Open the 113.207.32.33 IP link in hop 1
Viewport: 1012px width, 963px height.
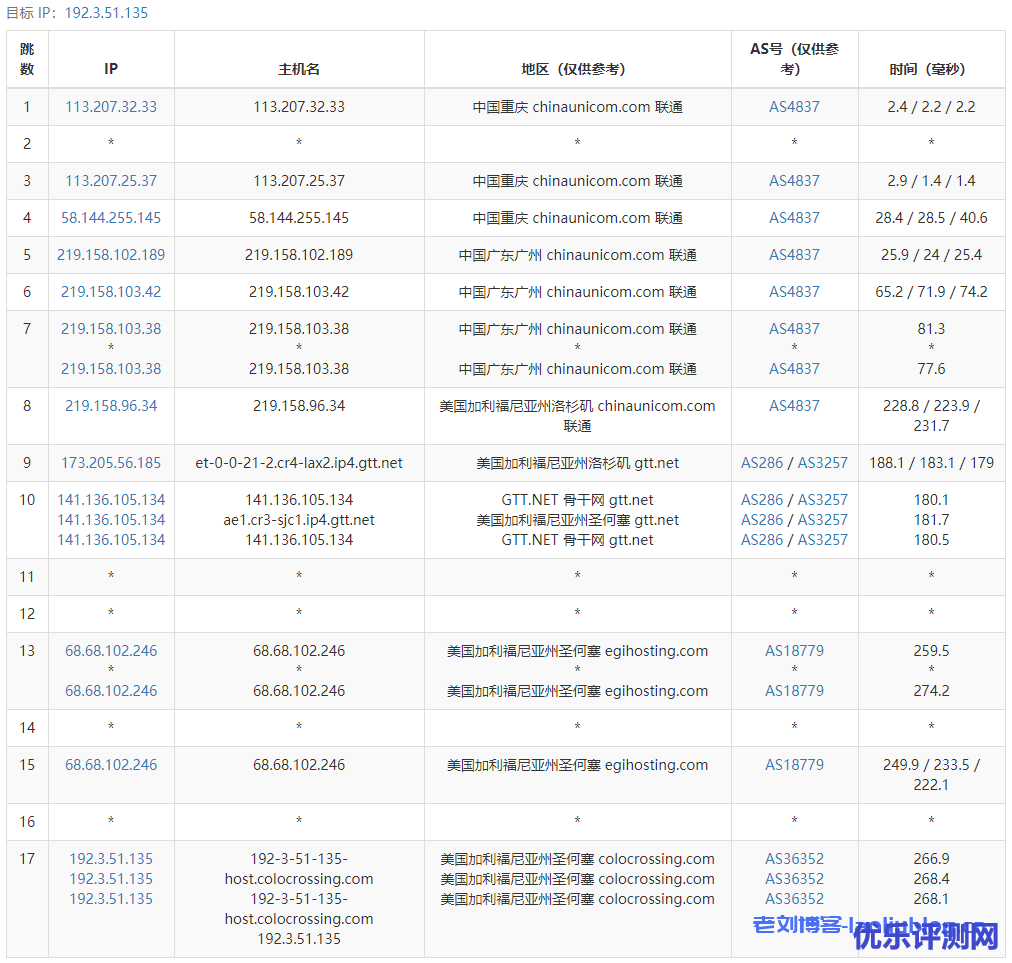[x=111, y=107]
